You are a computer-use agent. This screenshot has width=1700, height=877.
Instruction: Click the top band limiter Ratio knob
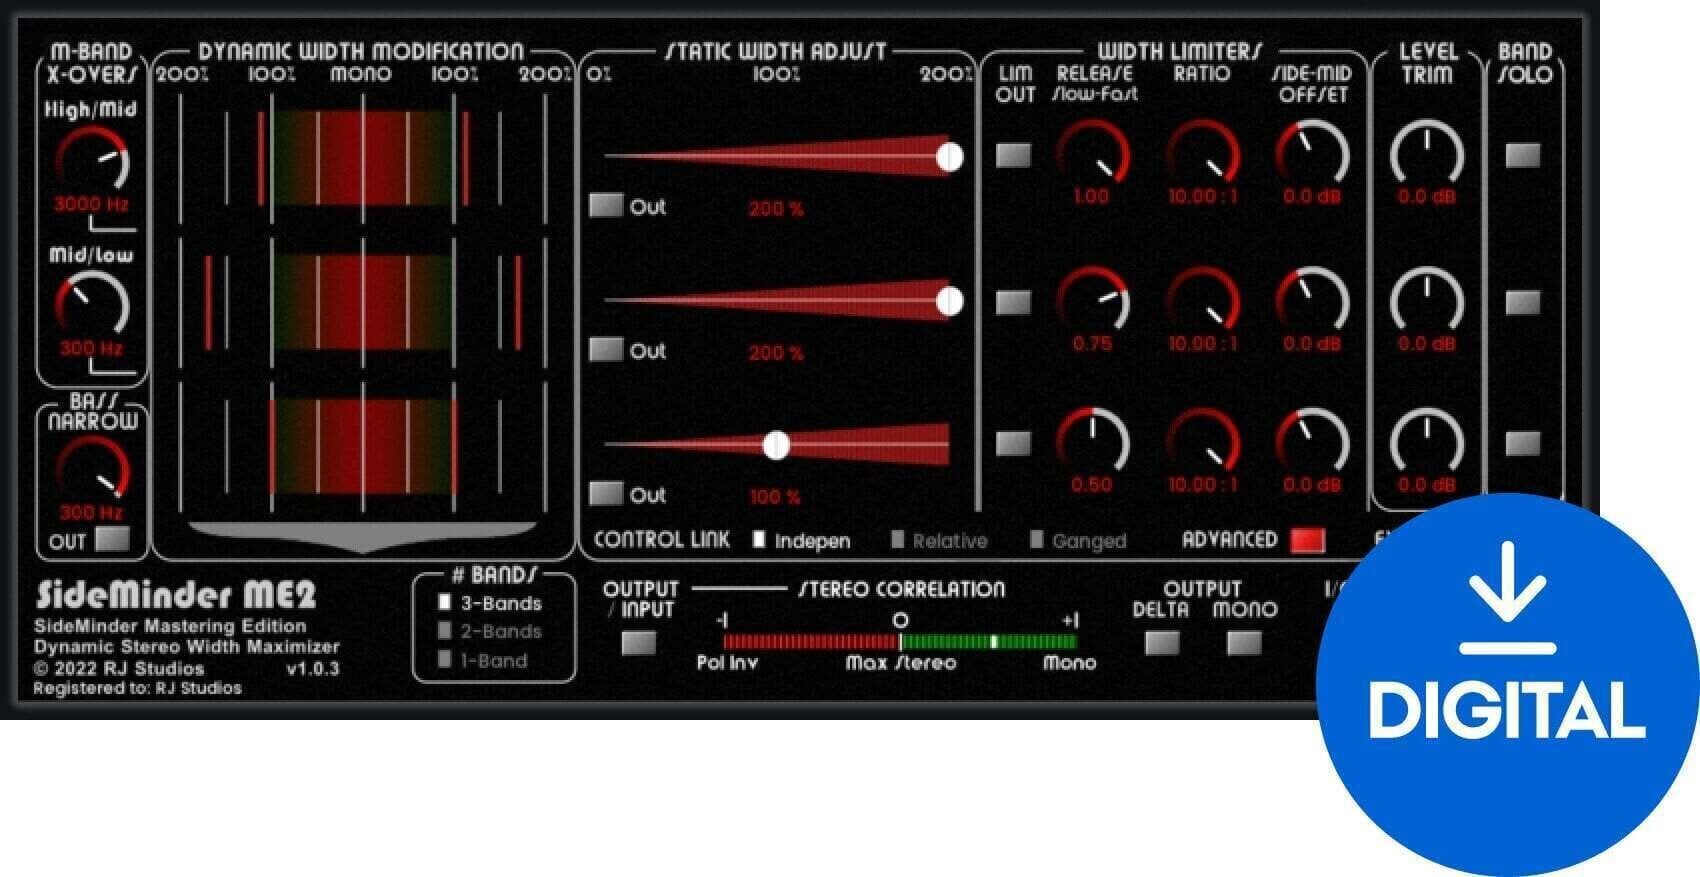click(1202, 155)
